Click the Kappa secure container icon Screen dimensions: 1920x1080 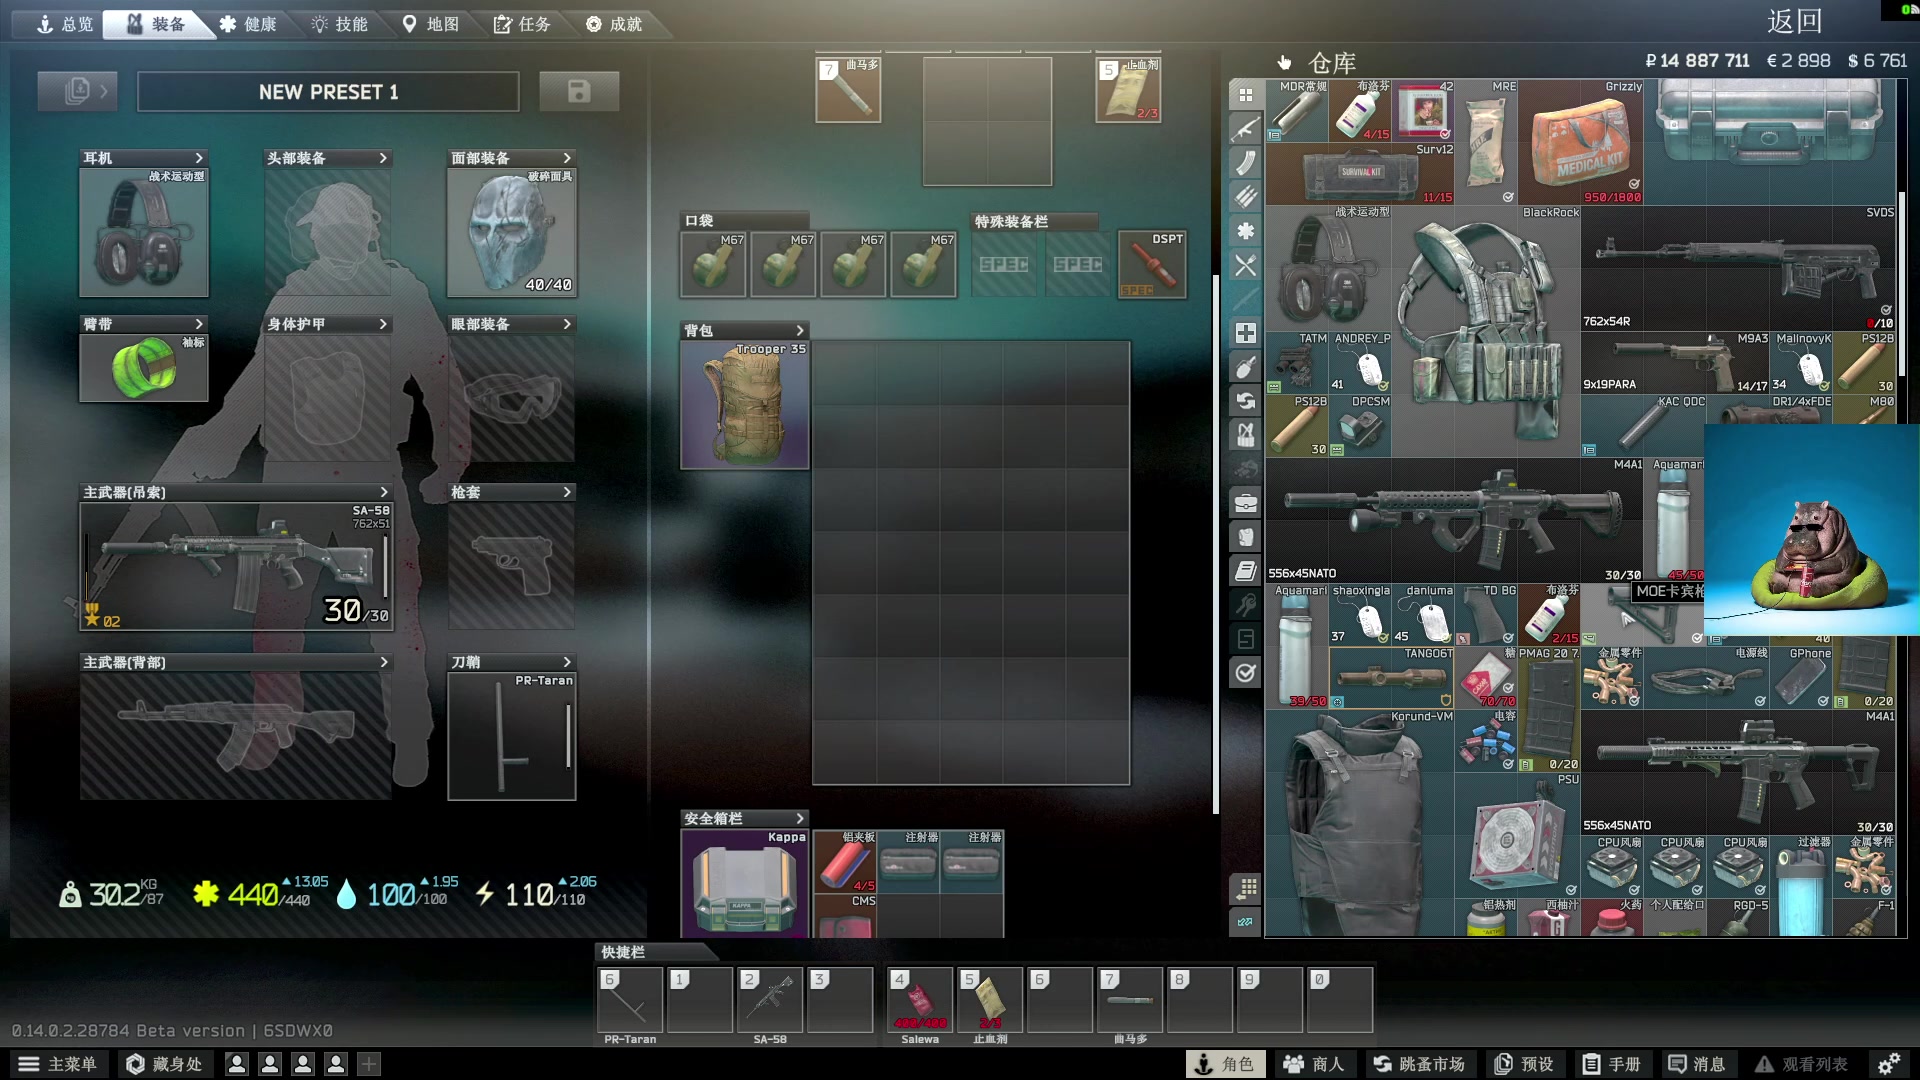tap(744, 883)
